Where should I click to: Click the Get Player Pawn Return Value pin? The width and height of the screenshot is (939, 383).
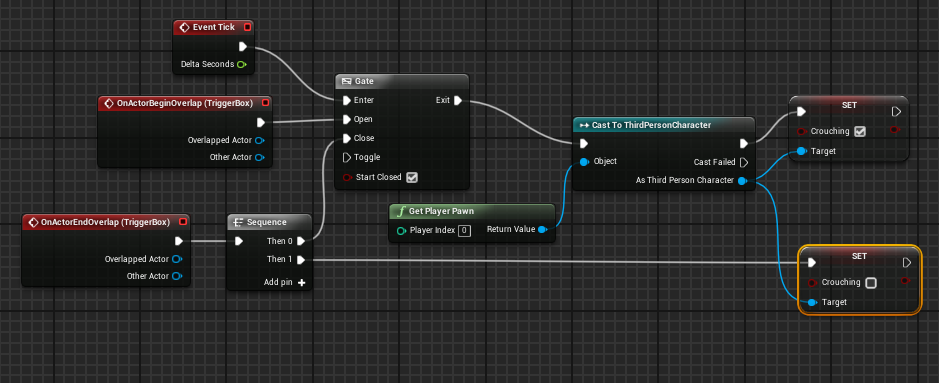542,230
